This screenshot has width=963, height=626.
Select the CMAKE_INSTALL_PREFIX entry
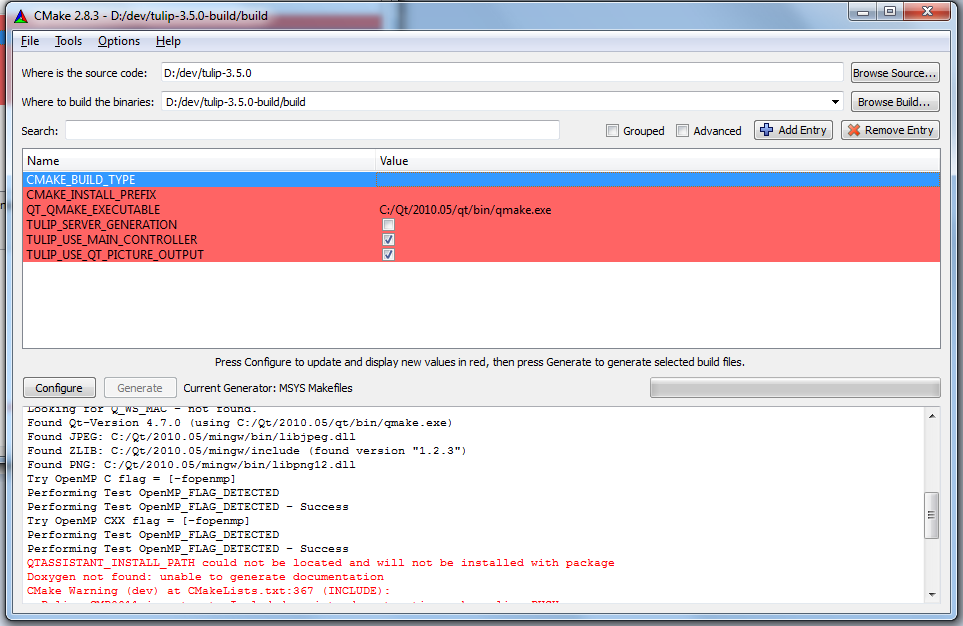pyautogui.click(x=92, y=195)
